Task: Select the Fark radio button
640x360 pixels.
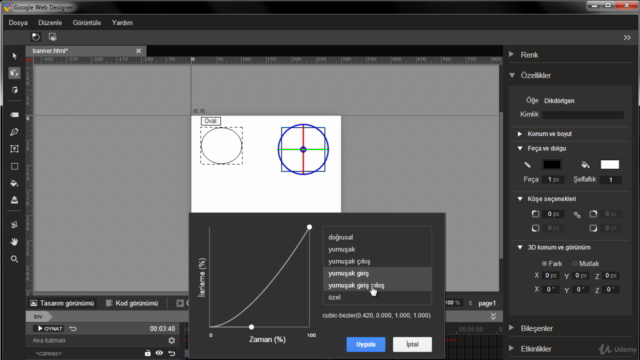Action: point(544,264)
